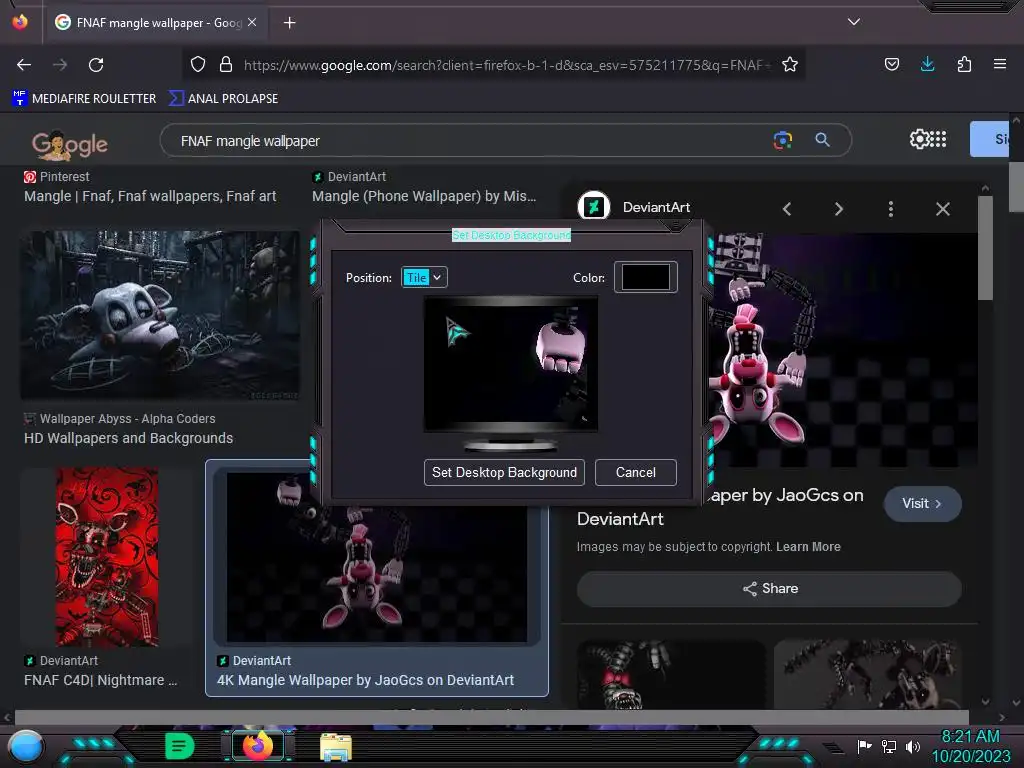Click the Google doodle logo
Image resolution: width=1024 pixels, height=768 pixels.
(70, 144)
